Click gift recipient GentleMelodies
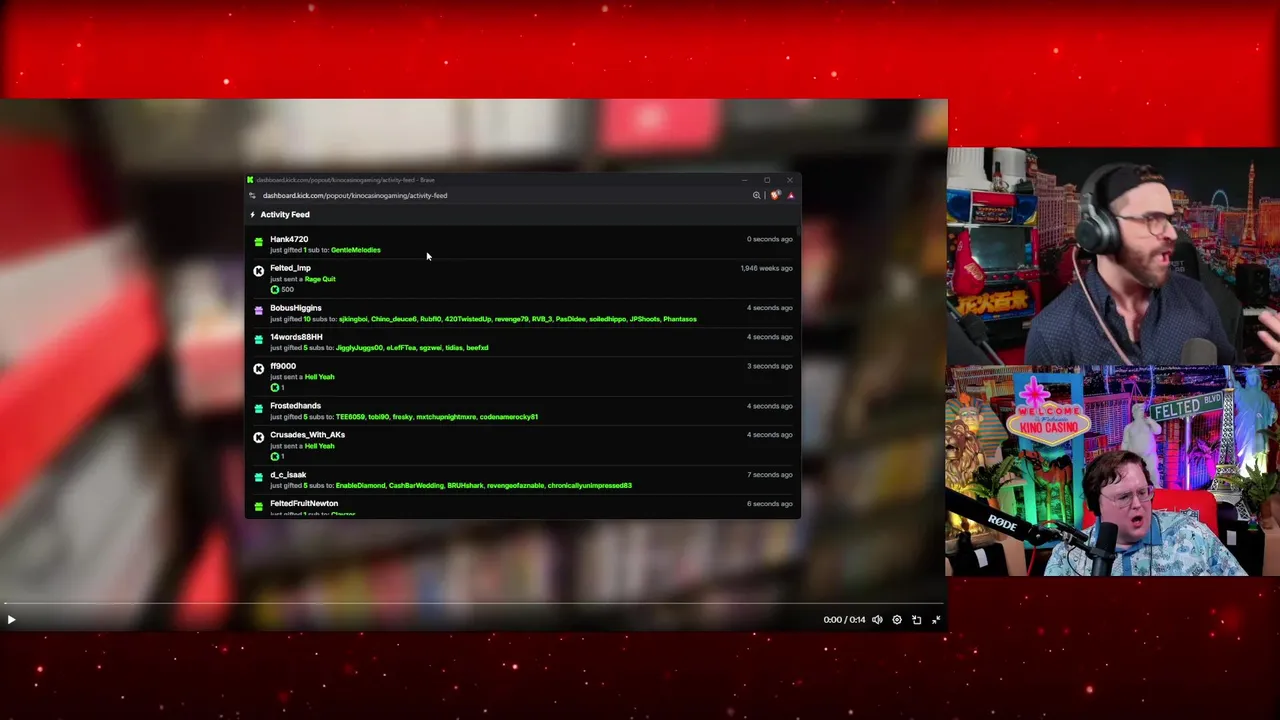Screen dimensions: 1280x720 [356, 250]
